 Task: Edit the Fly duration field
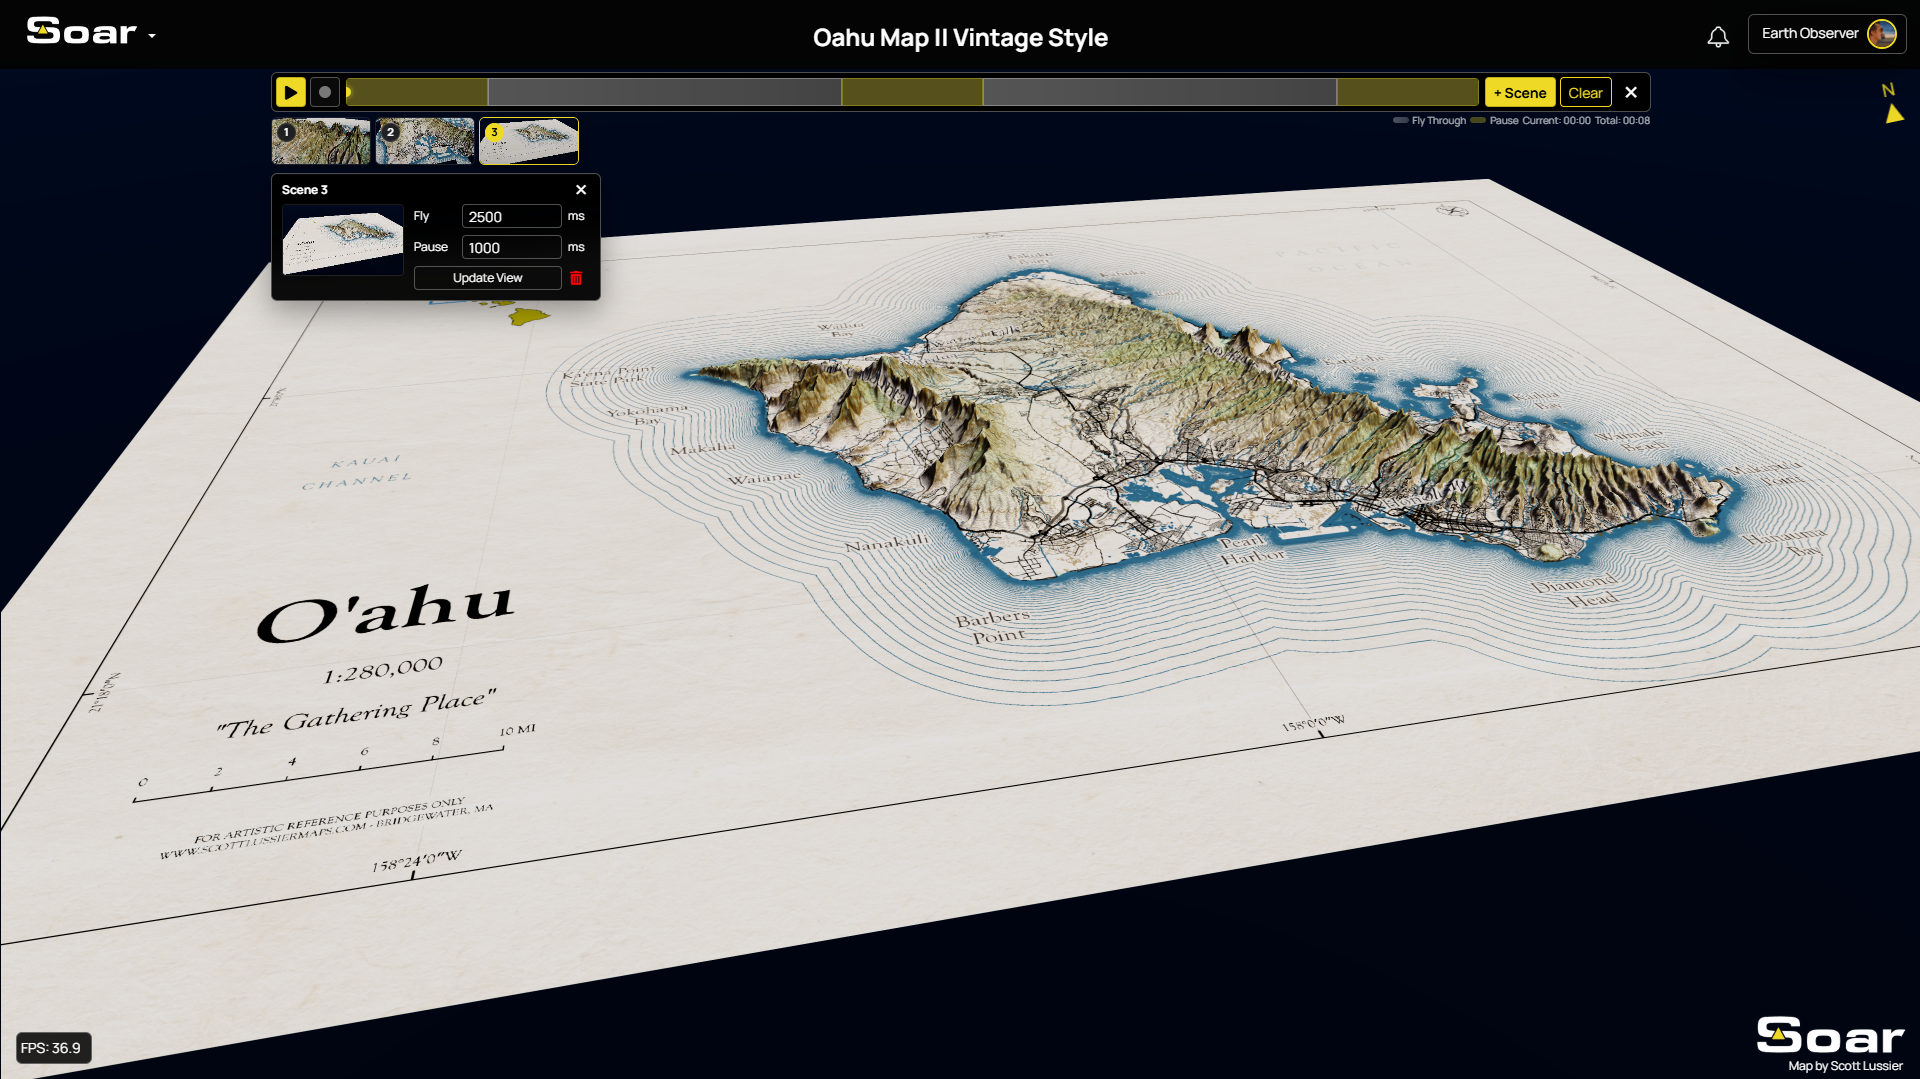[511, 216]
